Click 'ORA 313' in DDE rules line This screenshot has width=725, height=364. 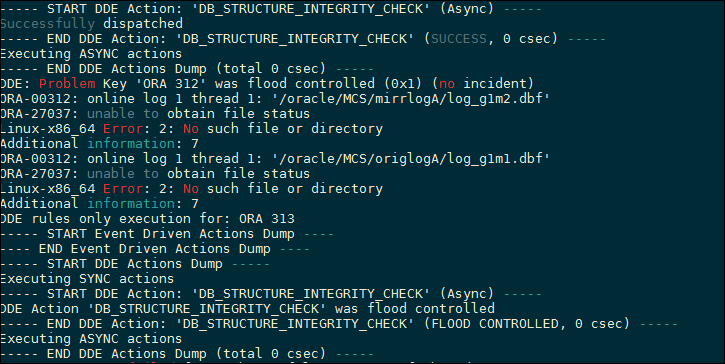pos(266,219)
